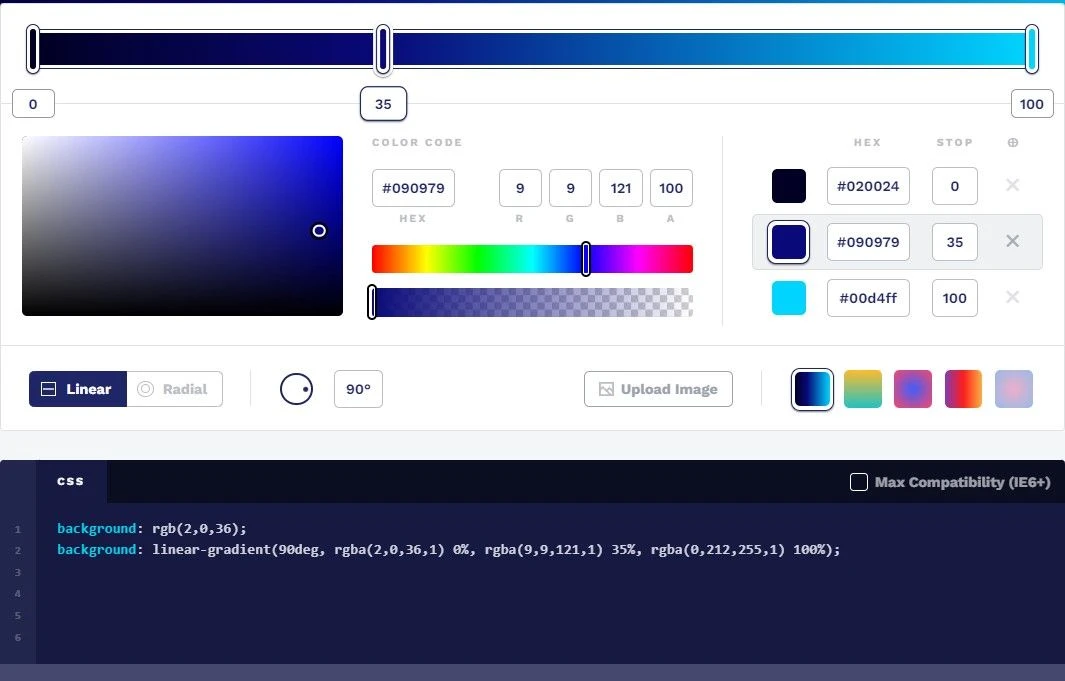Click the globe icon above the stop list
Image resolution: width=1065 pixels, height=681 pixels.
[x=1012, y=142]
